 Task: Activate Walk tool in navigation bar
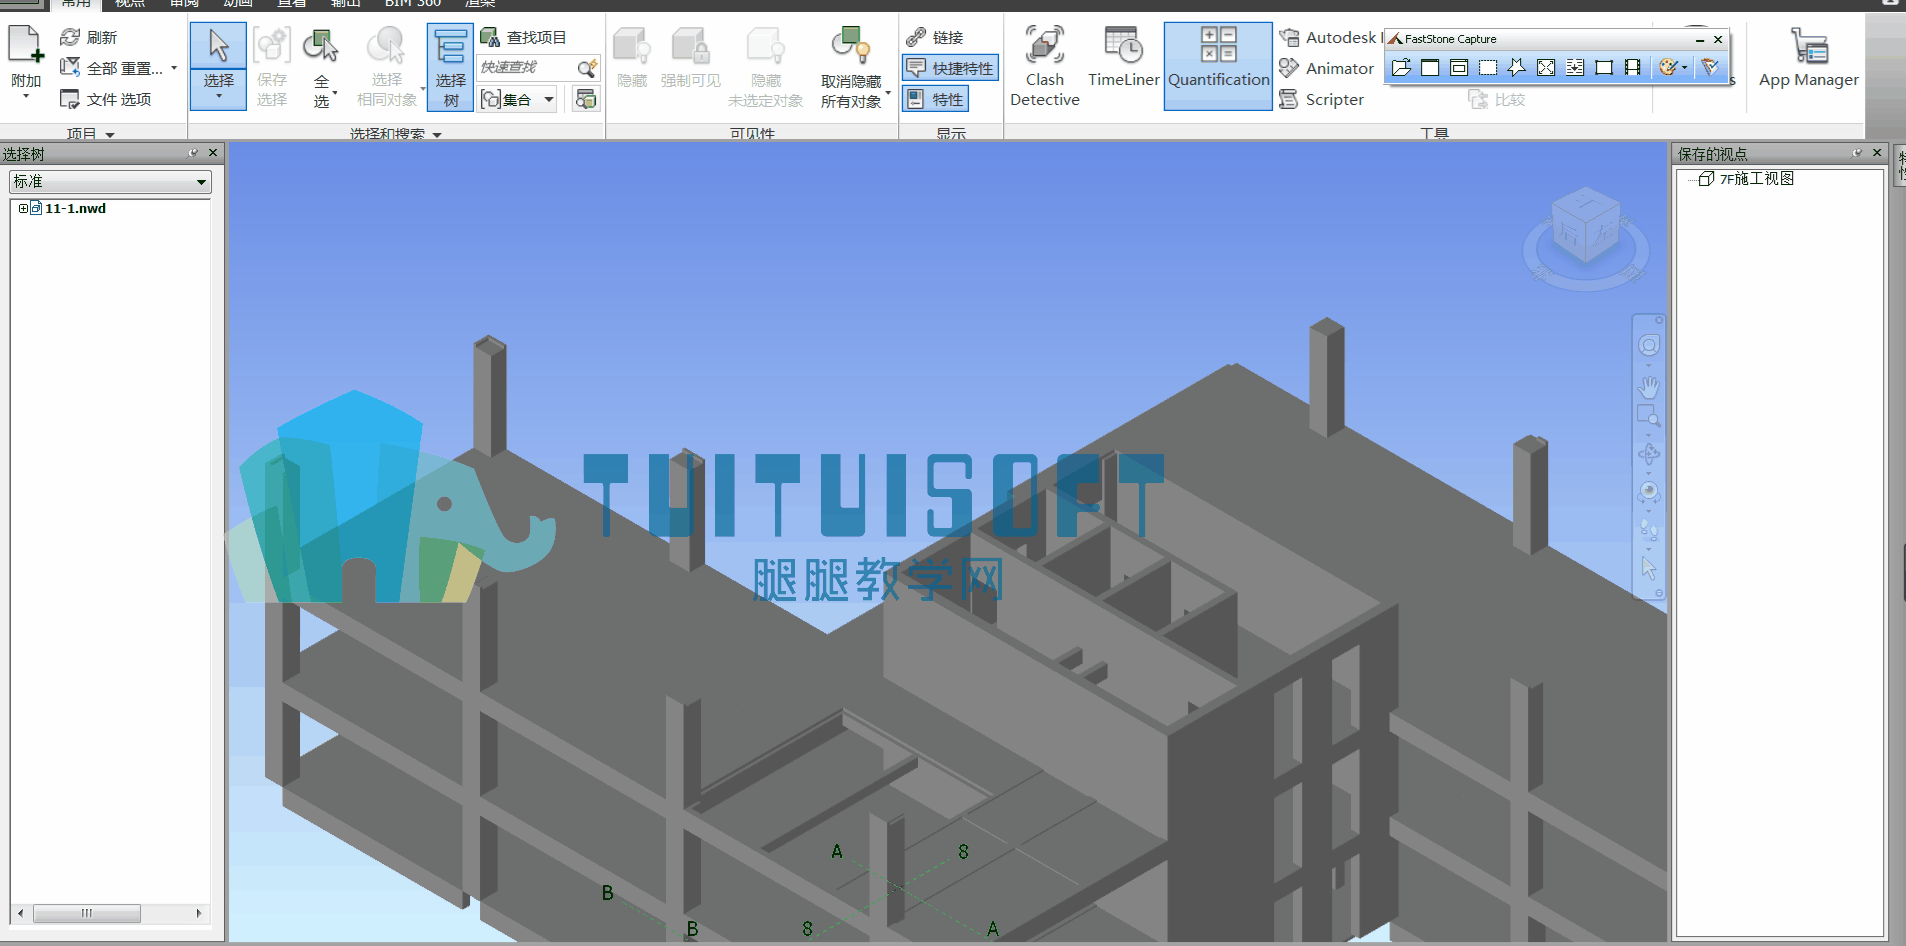coord(1648,531)
